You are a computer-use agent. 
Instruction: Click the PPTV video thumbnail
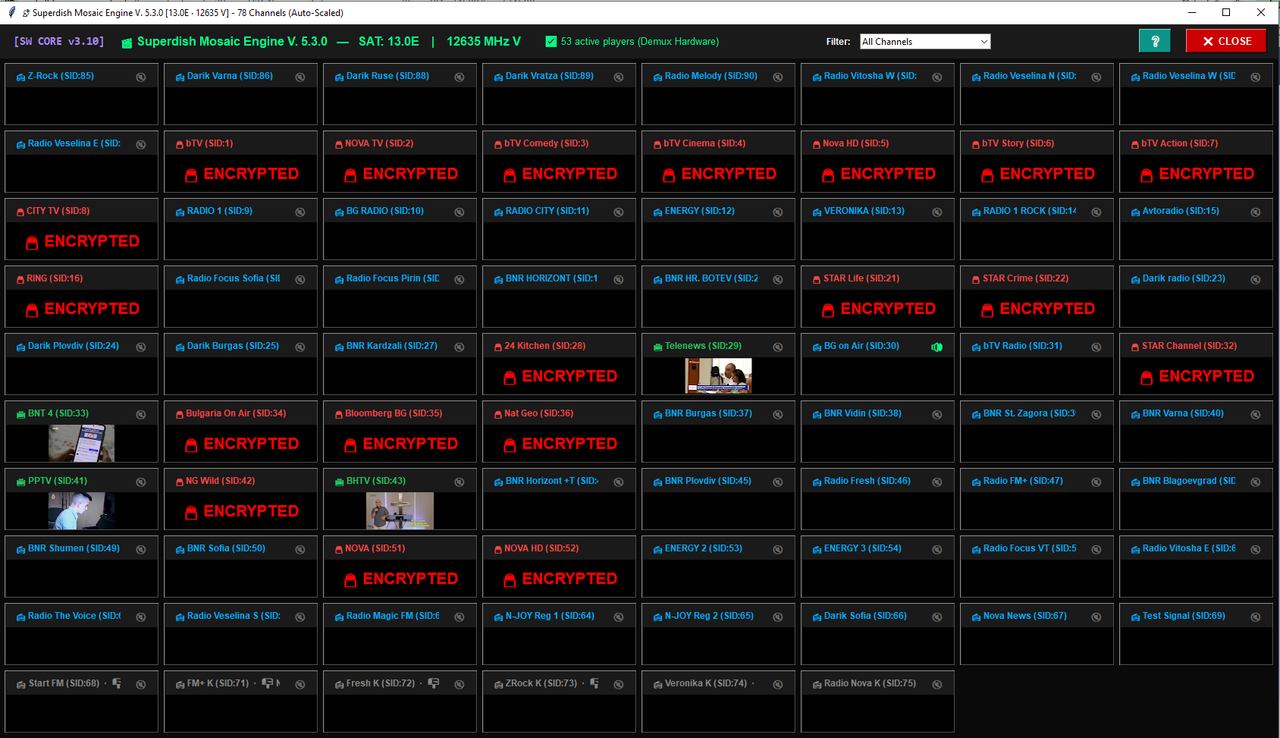(81, 510)
